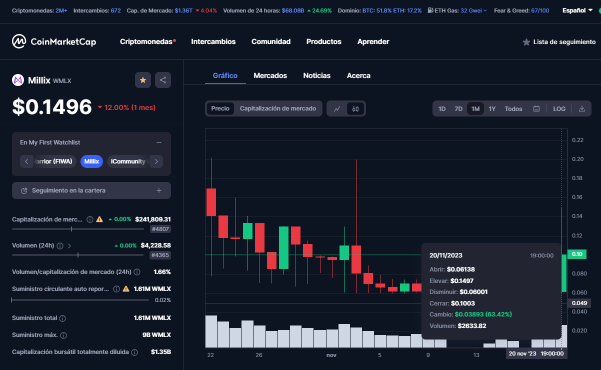Click the green 0.10 price axis label

(577, 254)
